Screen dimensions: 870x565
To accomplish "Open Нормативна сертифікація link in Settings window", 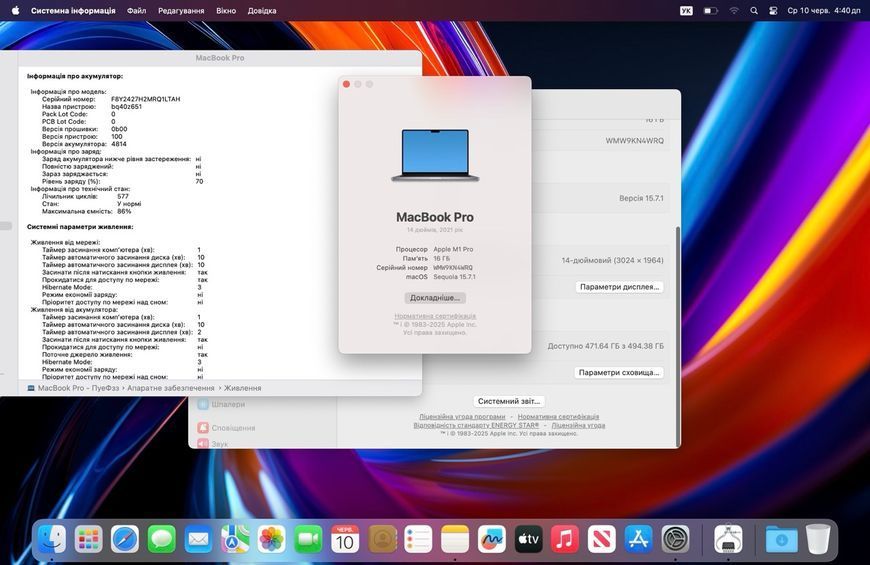I will (x=558, y=416).
